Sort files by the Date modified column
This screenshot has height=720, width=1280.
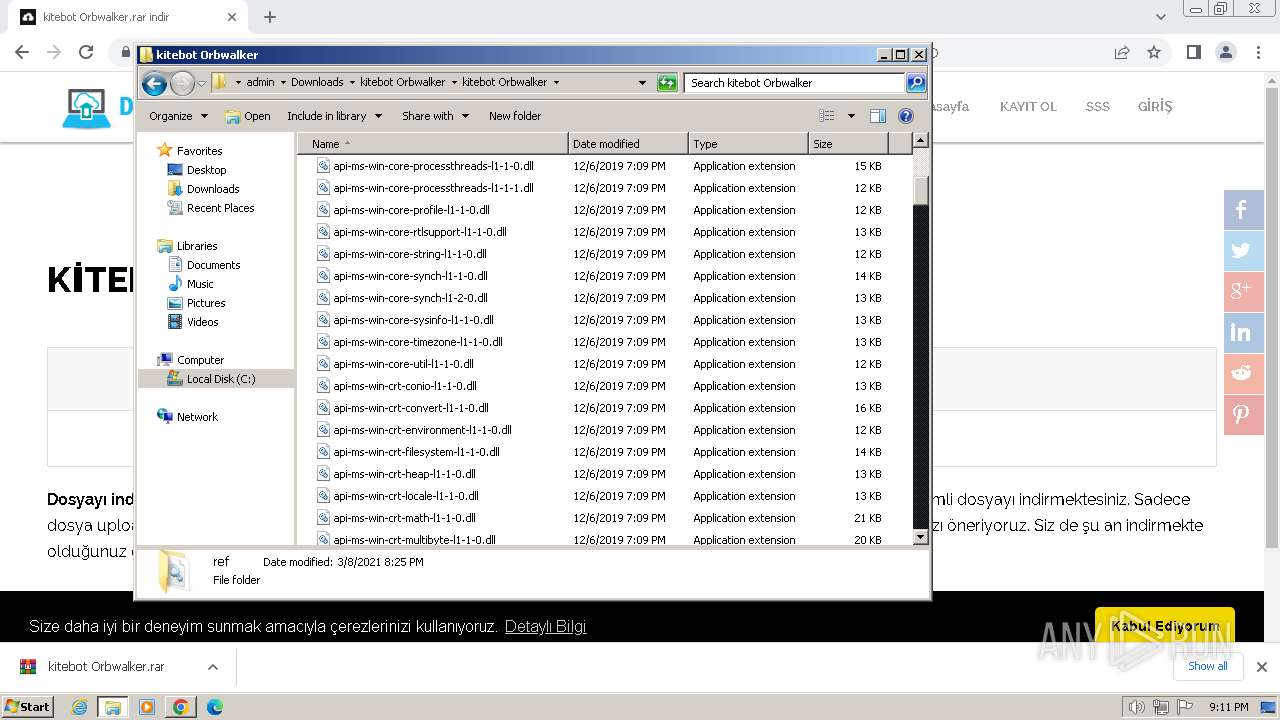(x=628, y=144)
